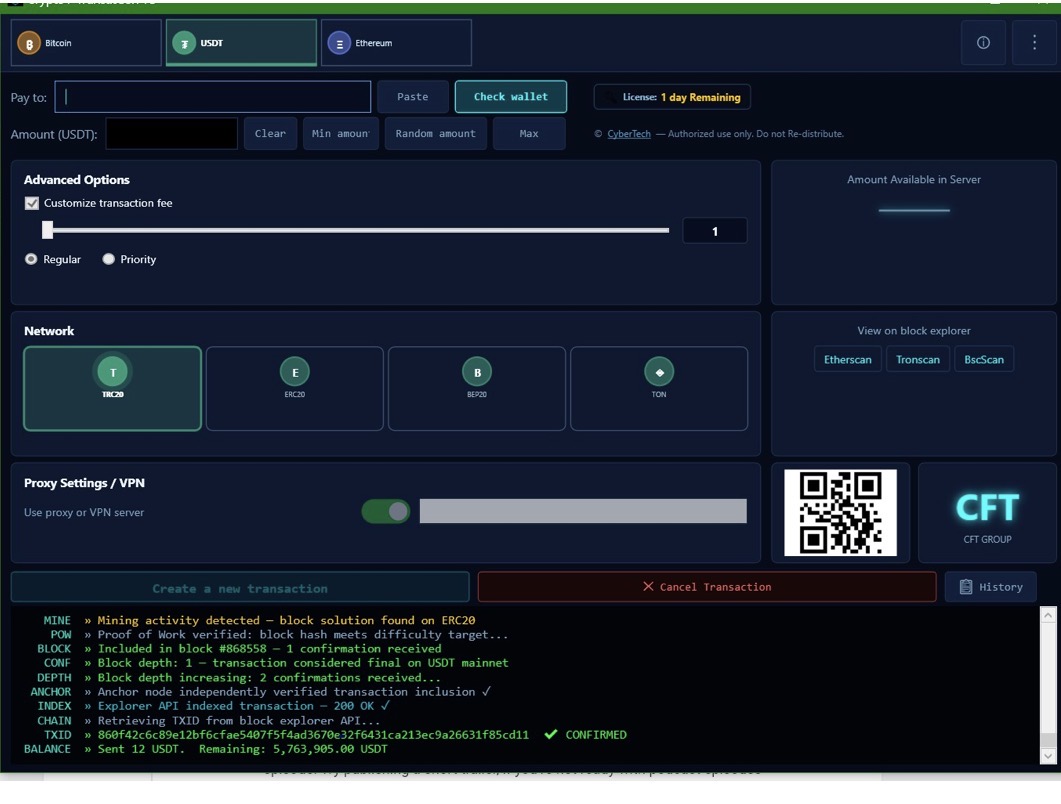Click the log scrollbar down arrow

tap(1047, 756)
